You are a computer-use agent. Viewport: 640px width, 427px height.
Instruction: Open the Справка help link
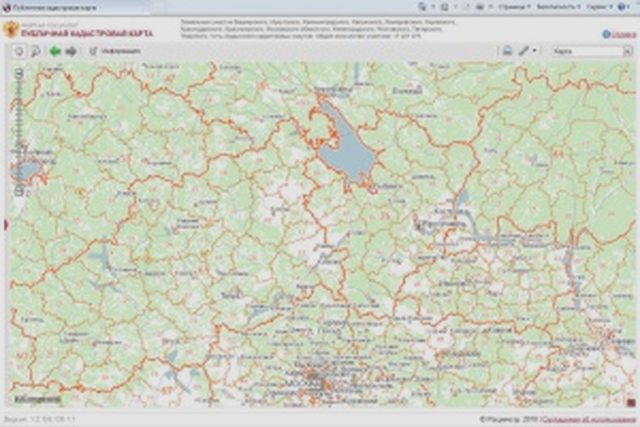click(x=624, y=35)
